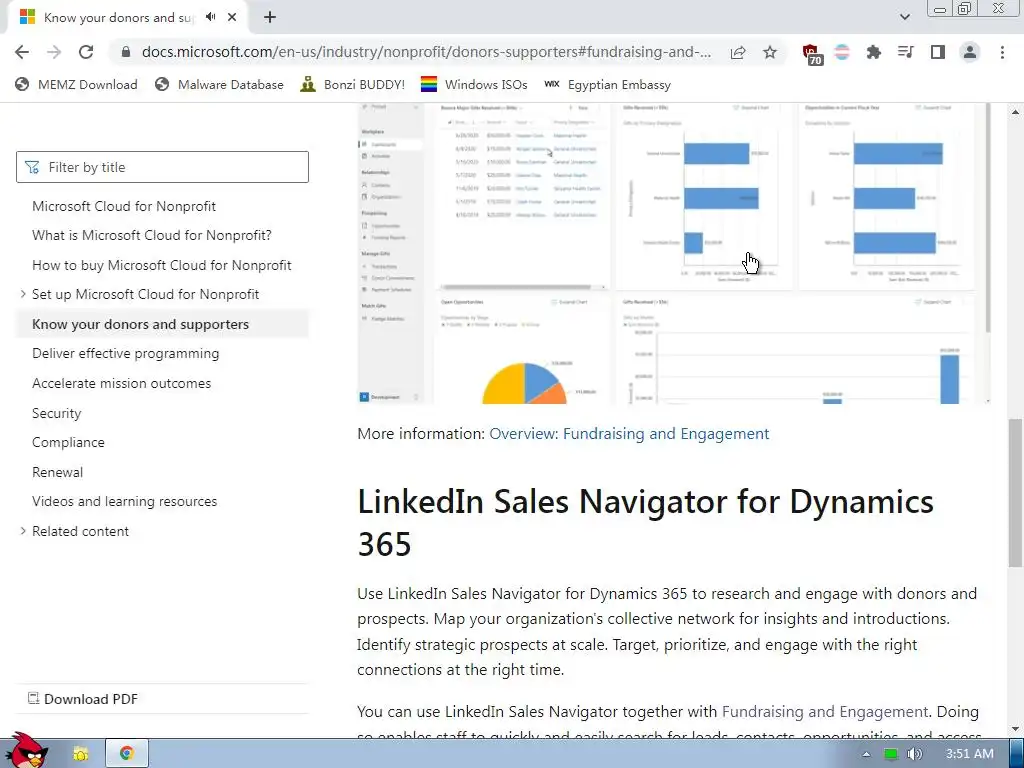Image resolution: width=1024 pixels, height=768 pixels.
Task: Open Overview: Fundraising and Engagement link
Action: 629,434
